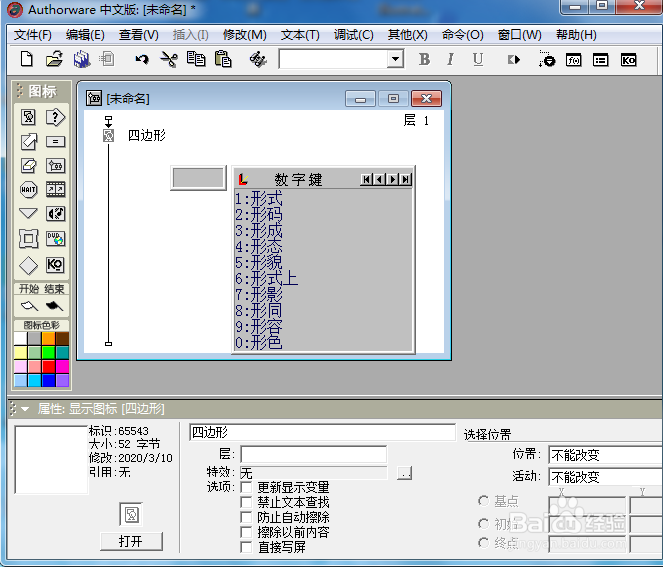The height and width of the screenshot is (567, 663).
Task: Click the 打开 button
Action: pos(131,541)
